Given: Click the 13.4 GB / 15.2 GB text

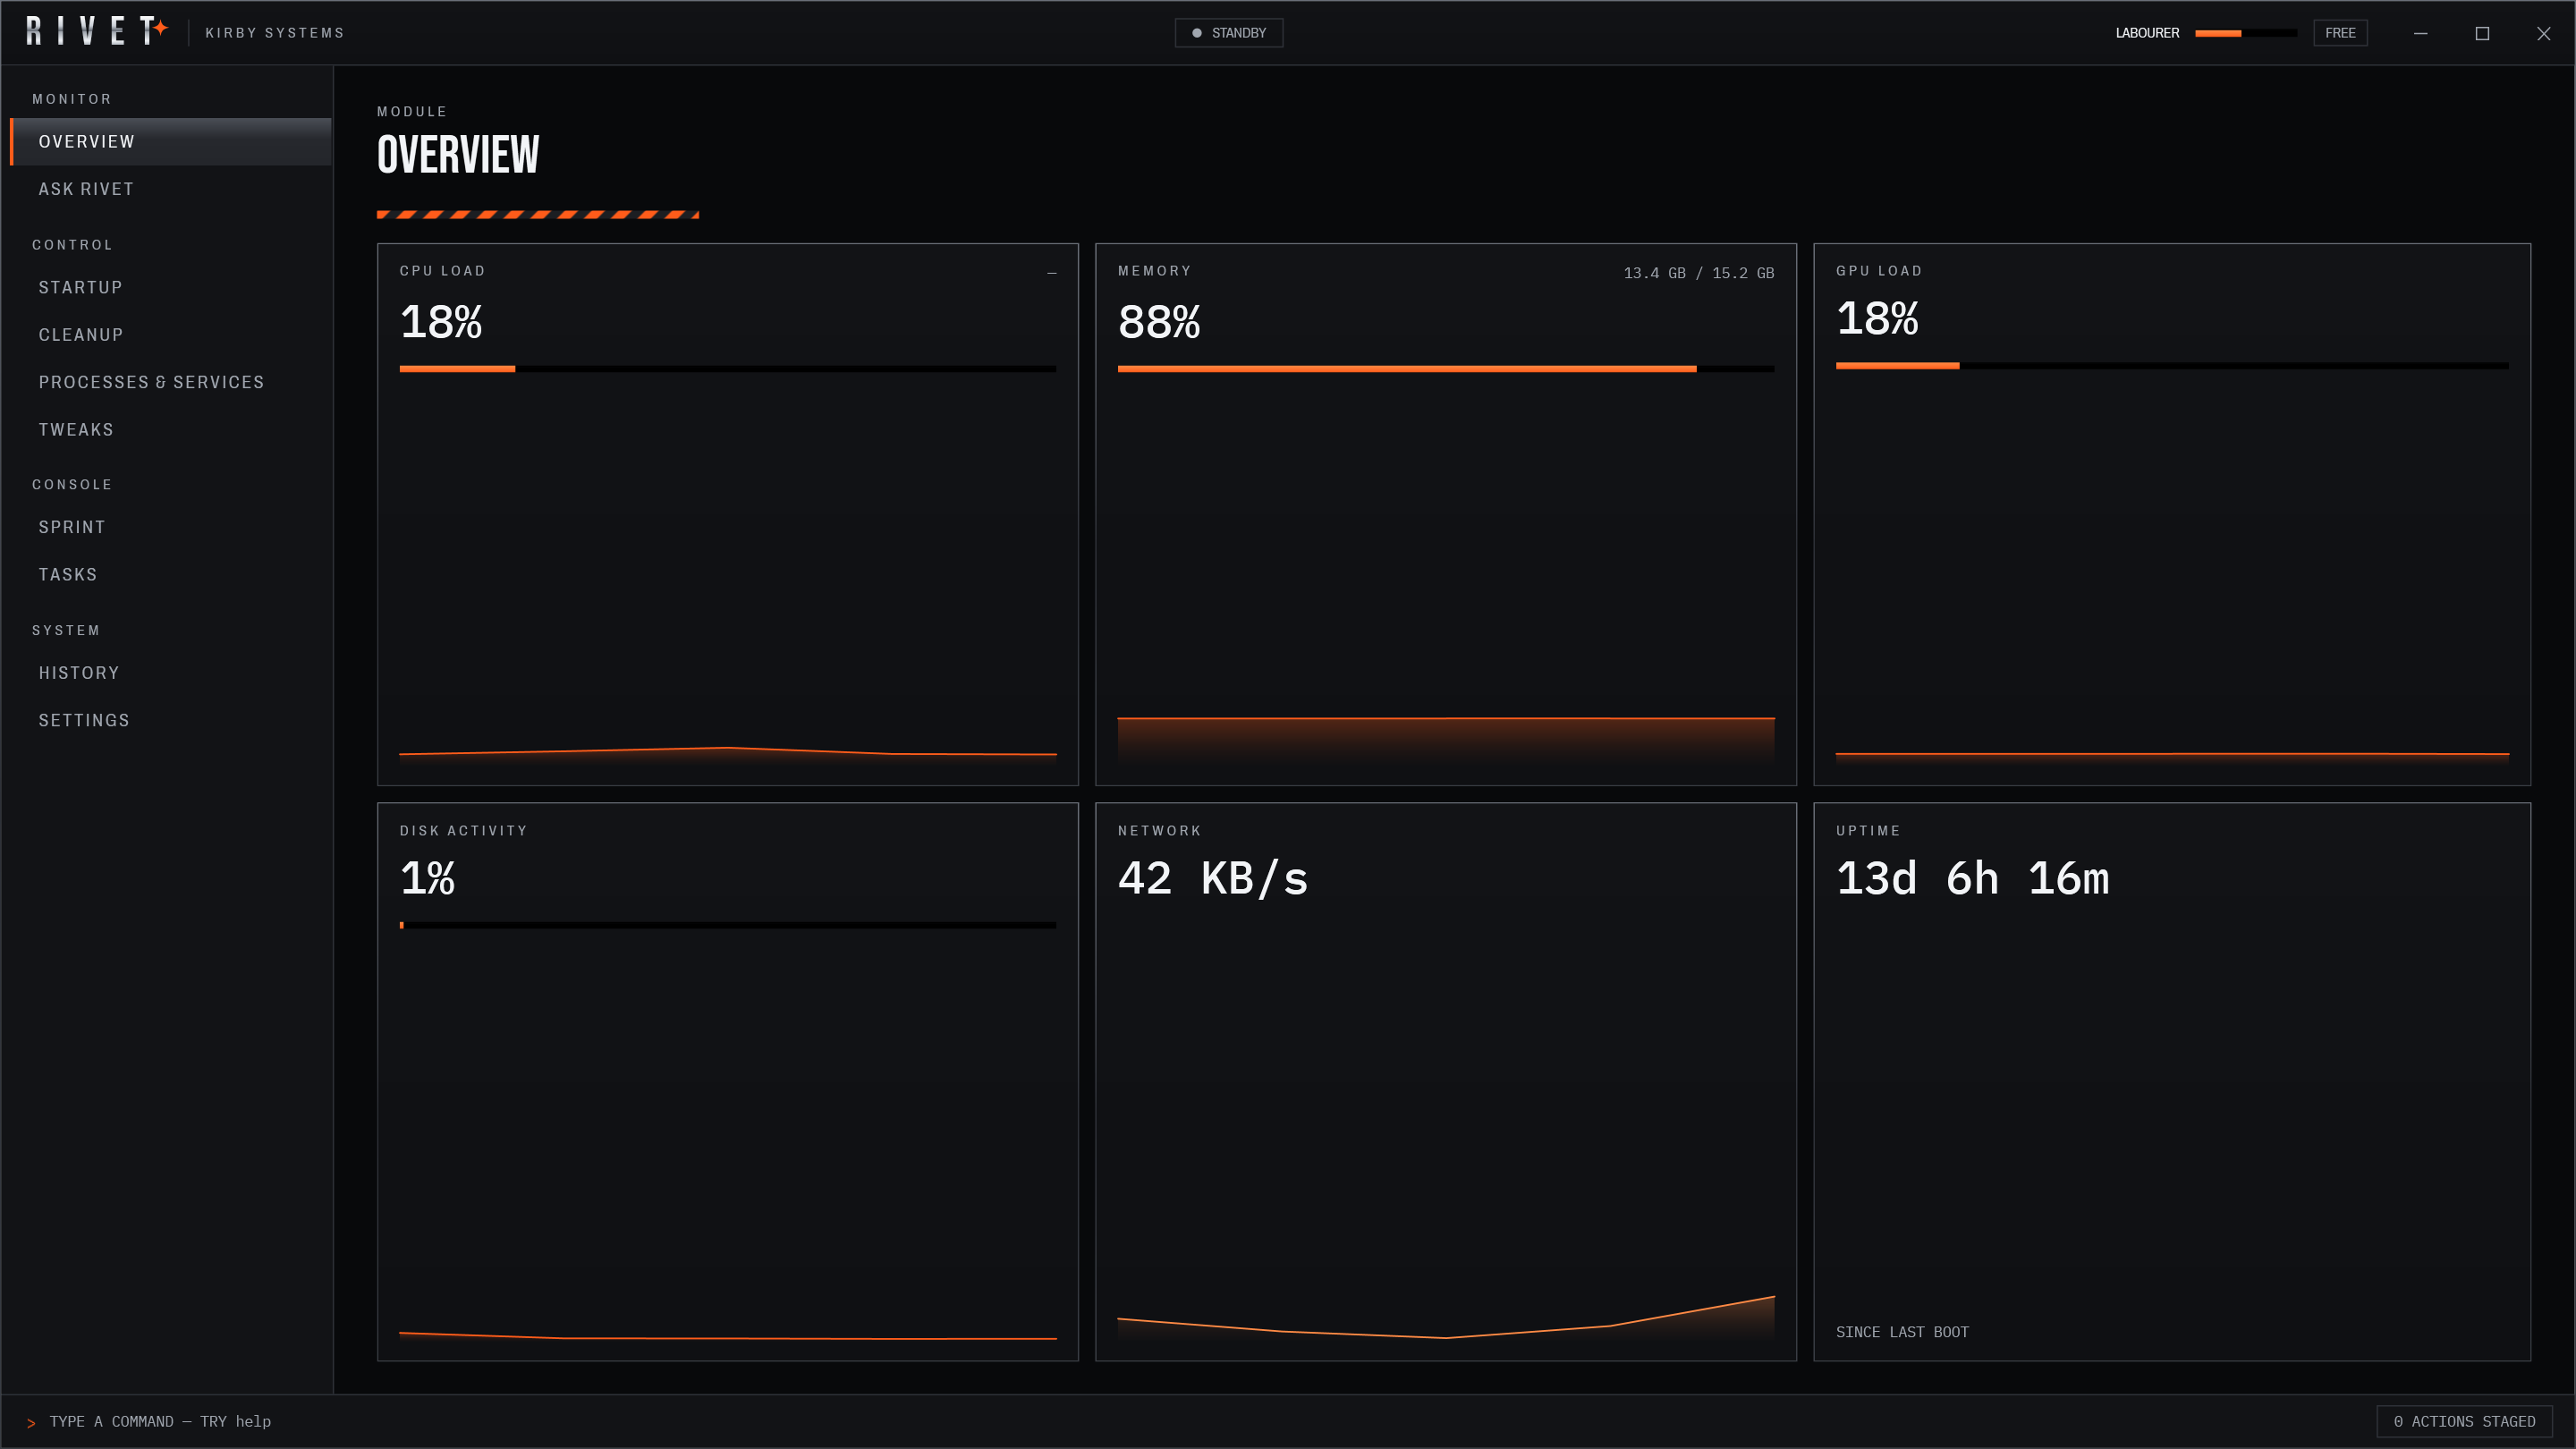Looking at the screenshot, I should coord(1698,273).
